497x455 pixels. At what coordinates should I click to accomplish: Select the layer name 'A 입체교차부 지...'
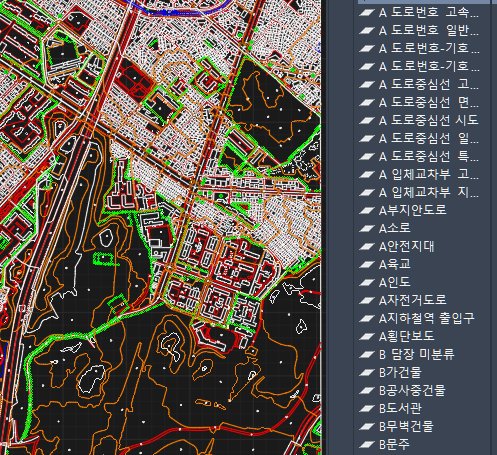pos(429,193)
